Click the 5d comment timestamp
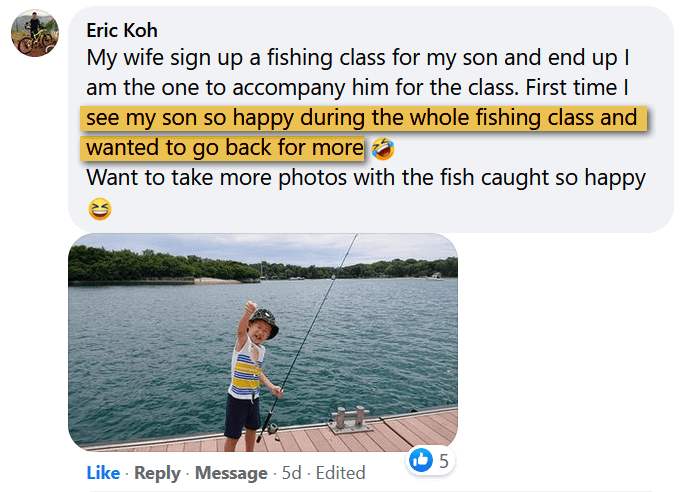 click(289, 473)
